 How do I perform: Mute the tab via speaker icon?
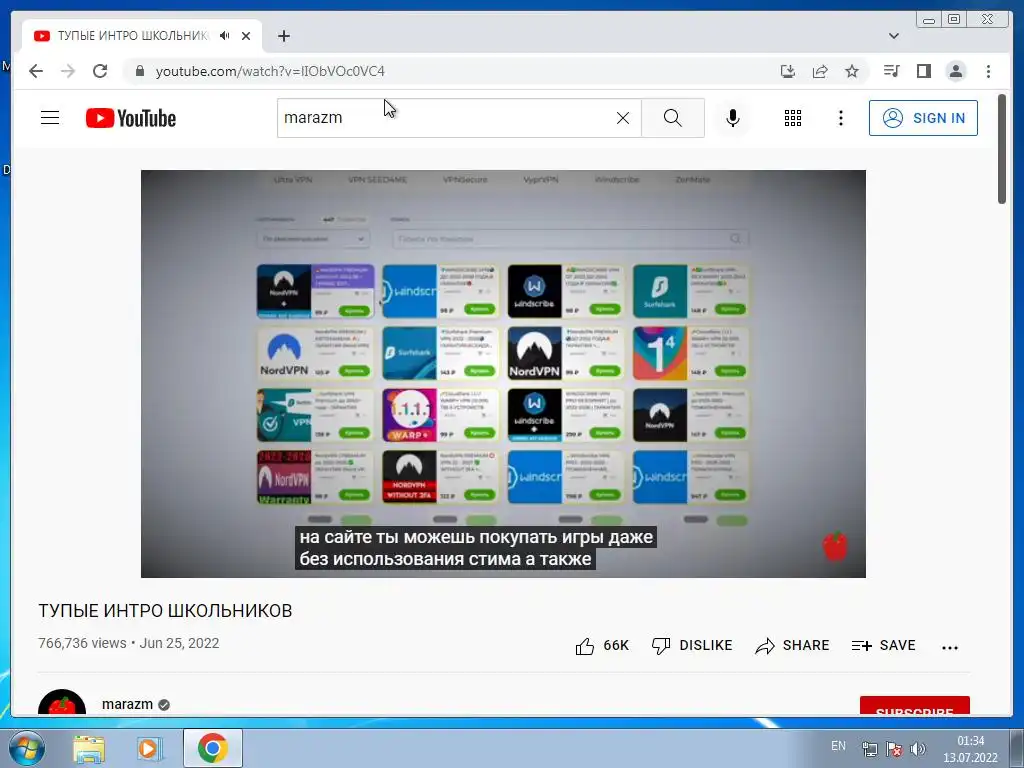[225, 36]
